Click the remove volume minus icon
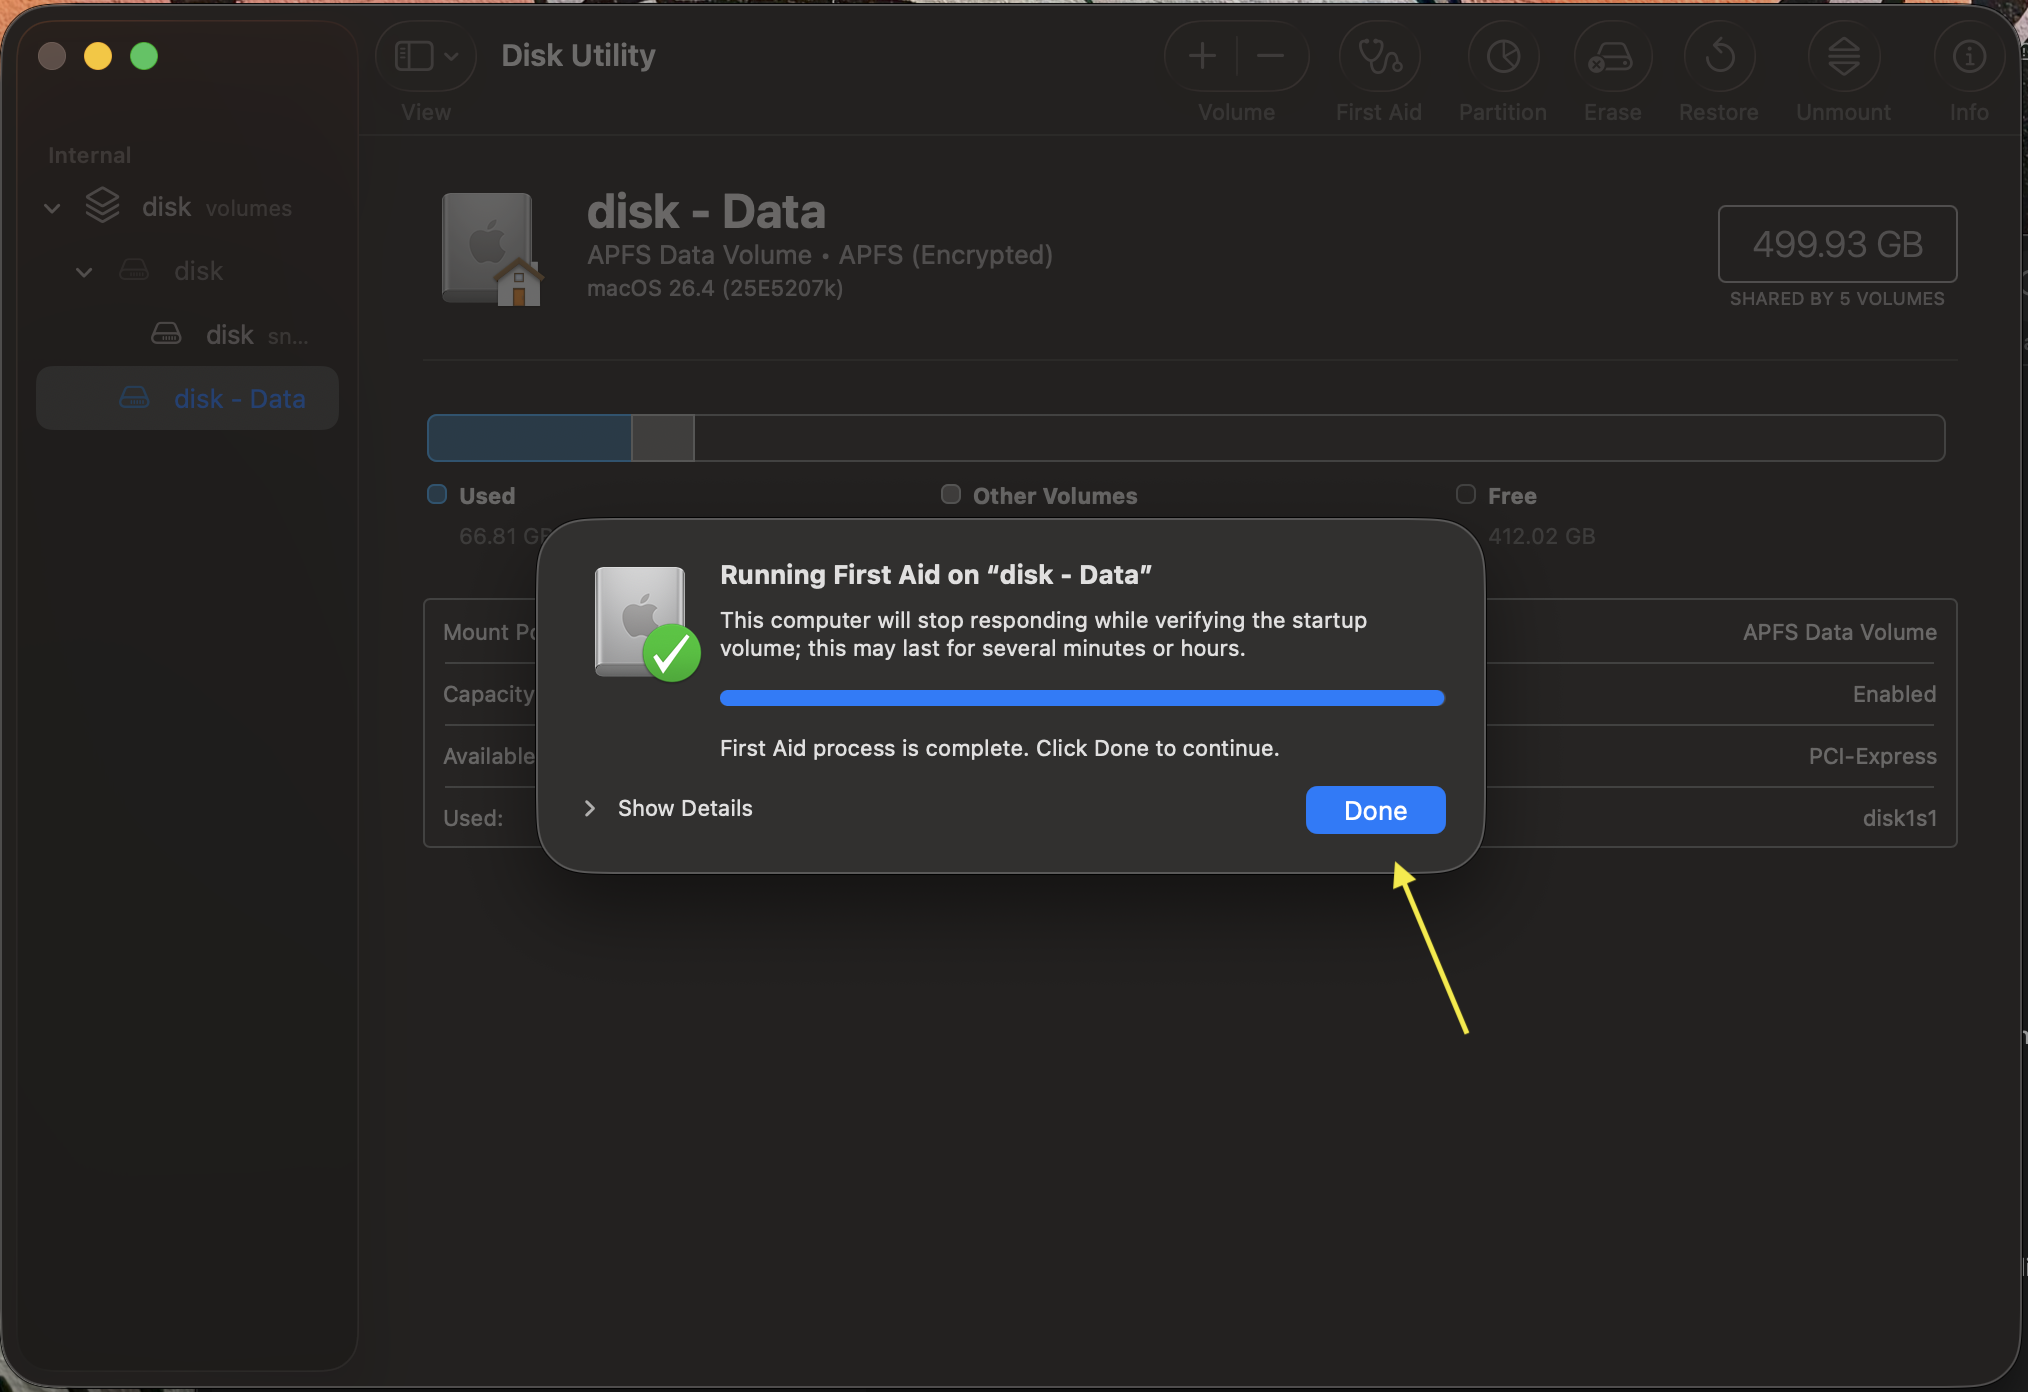 [1270, 57]
